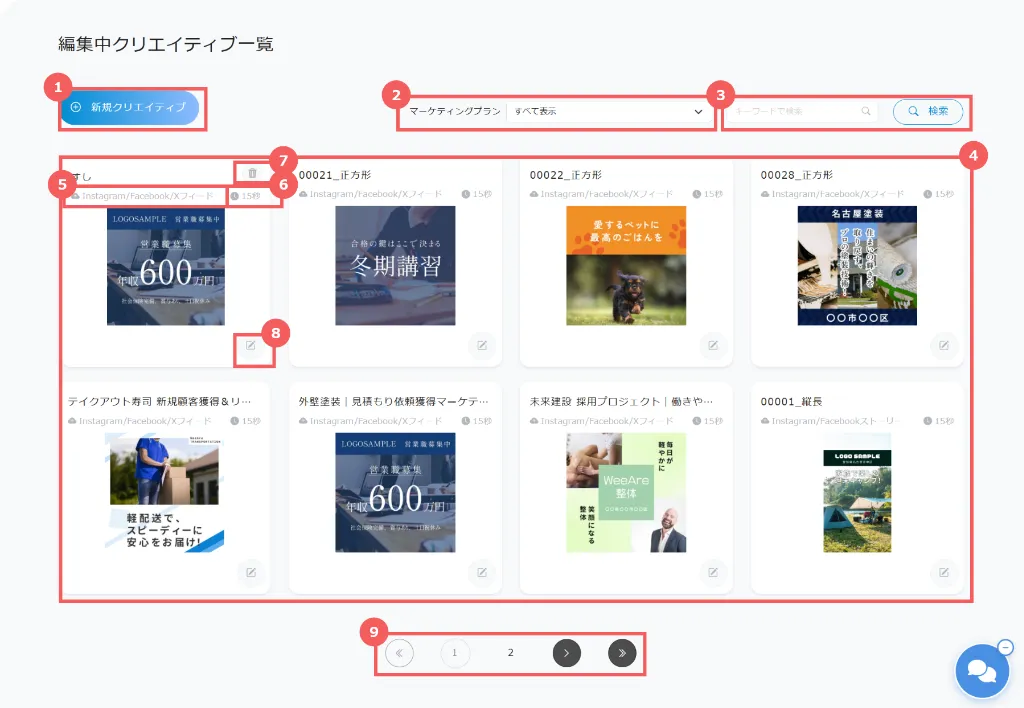Click the trash icon on the first card

tap(252, 173)
